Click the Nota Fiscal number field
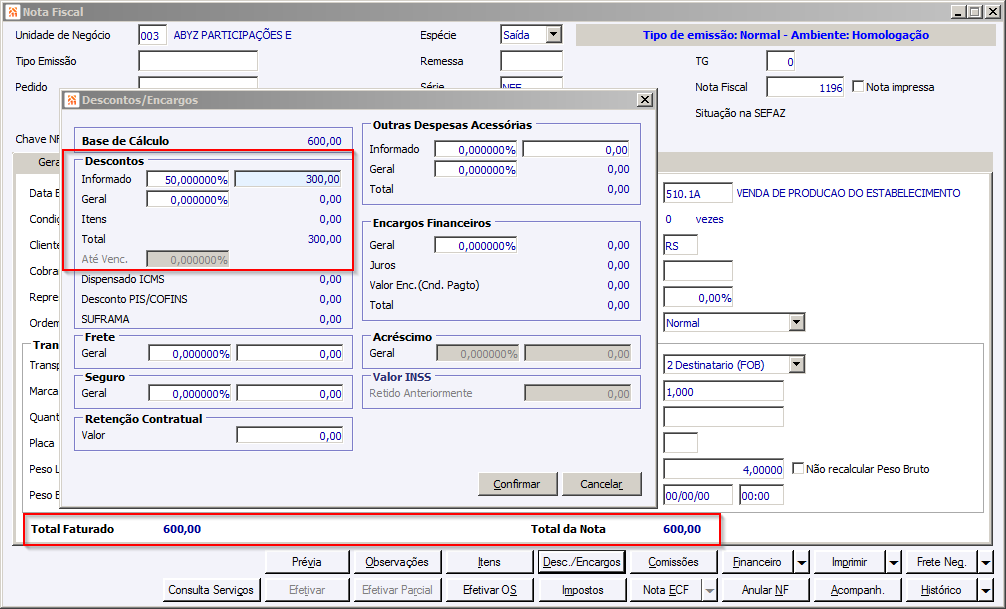 [x=805, y=88]
